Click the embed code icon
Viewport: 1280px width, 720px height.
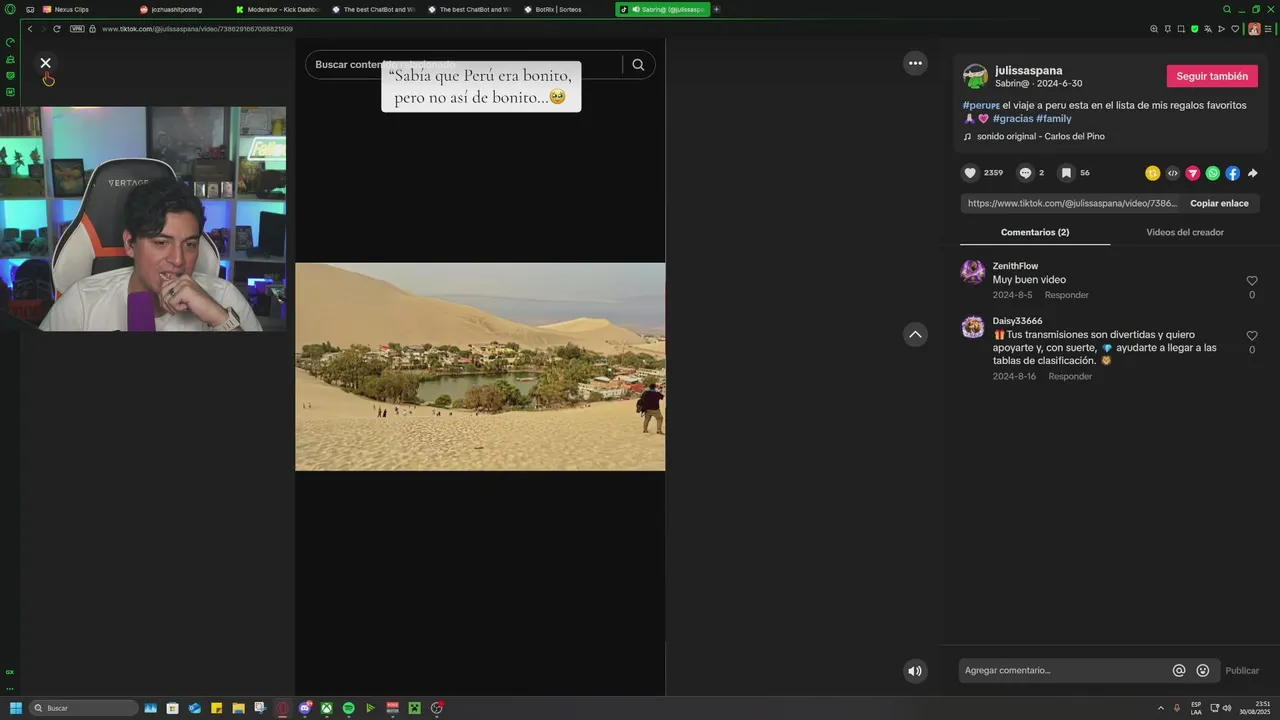point(1173,173)
